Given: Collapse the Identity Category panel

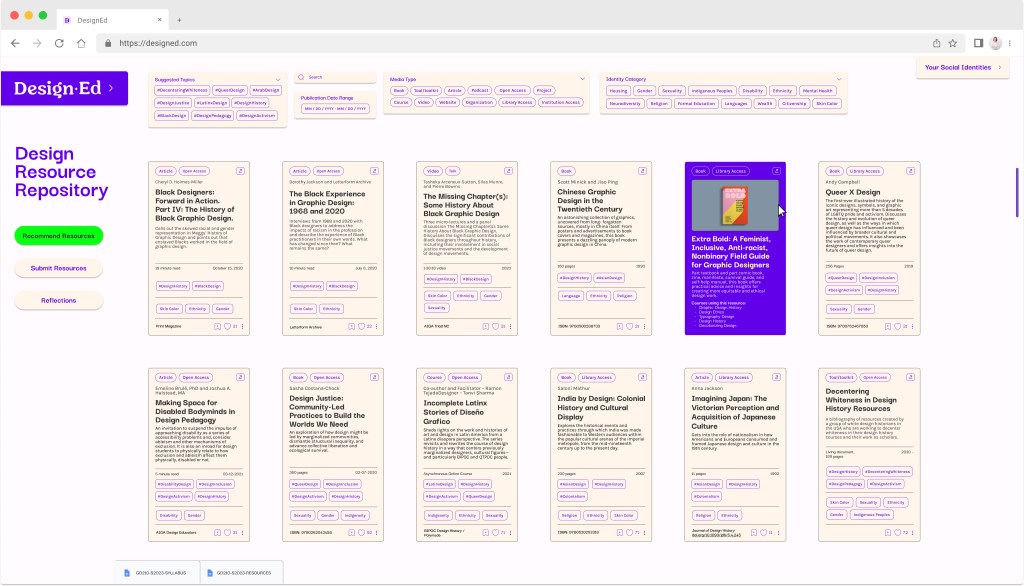Looking at the screenshot, I should point(838,78).
